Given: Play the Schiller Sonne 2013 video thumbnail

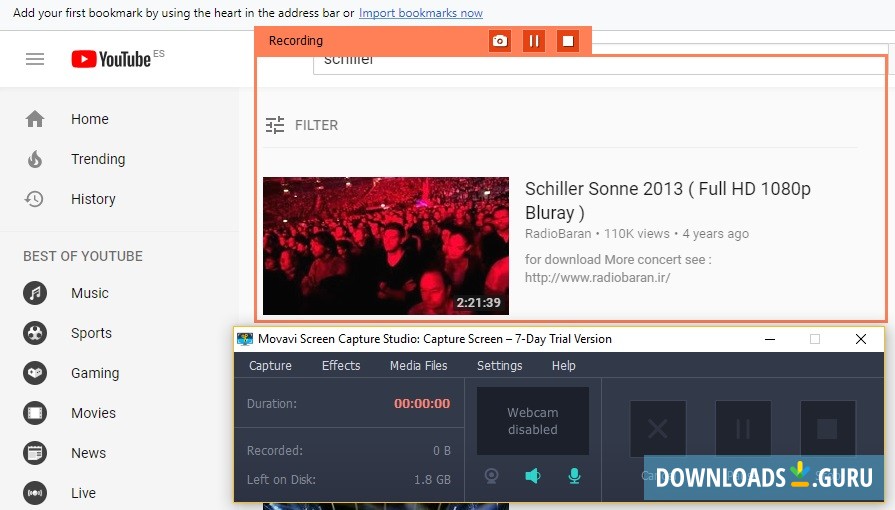Looking at the screenshot, I should click(x=386, y=246).
